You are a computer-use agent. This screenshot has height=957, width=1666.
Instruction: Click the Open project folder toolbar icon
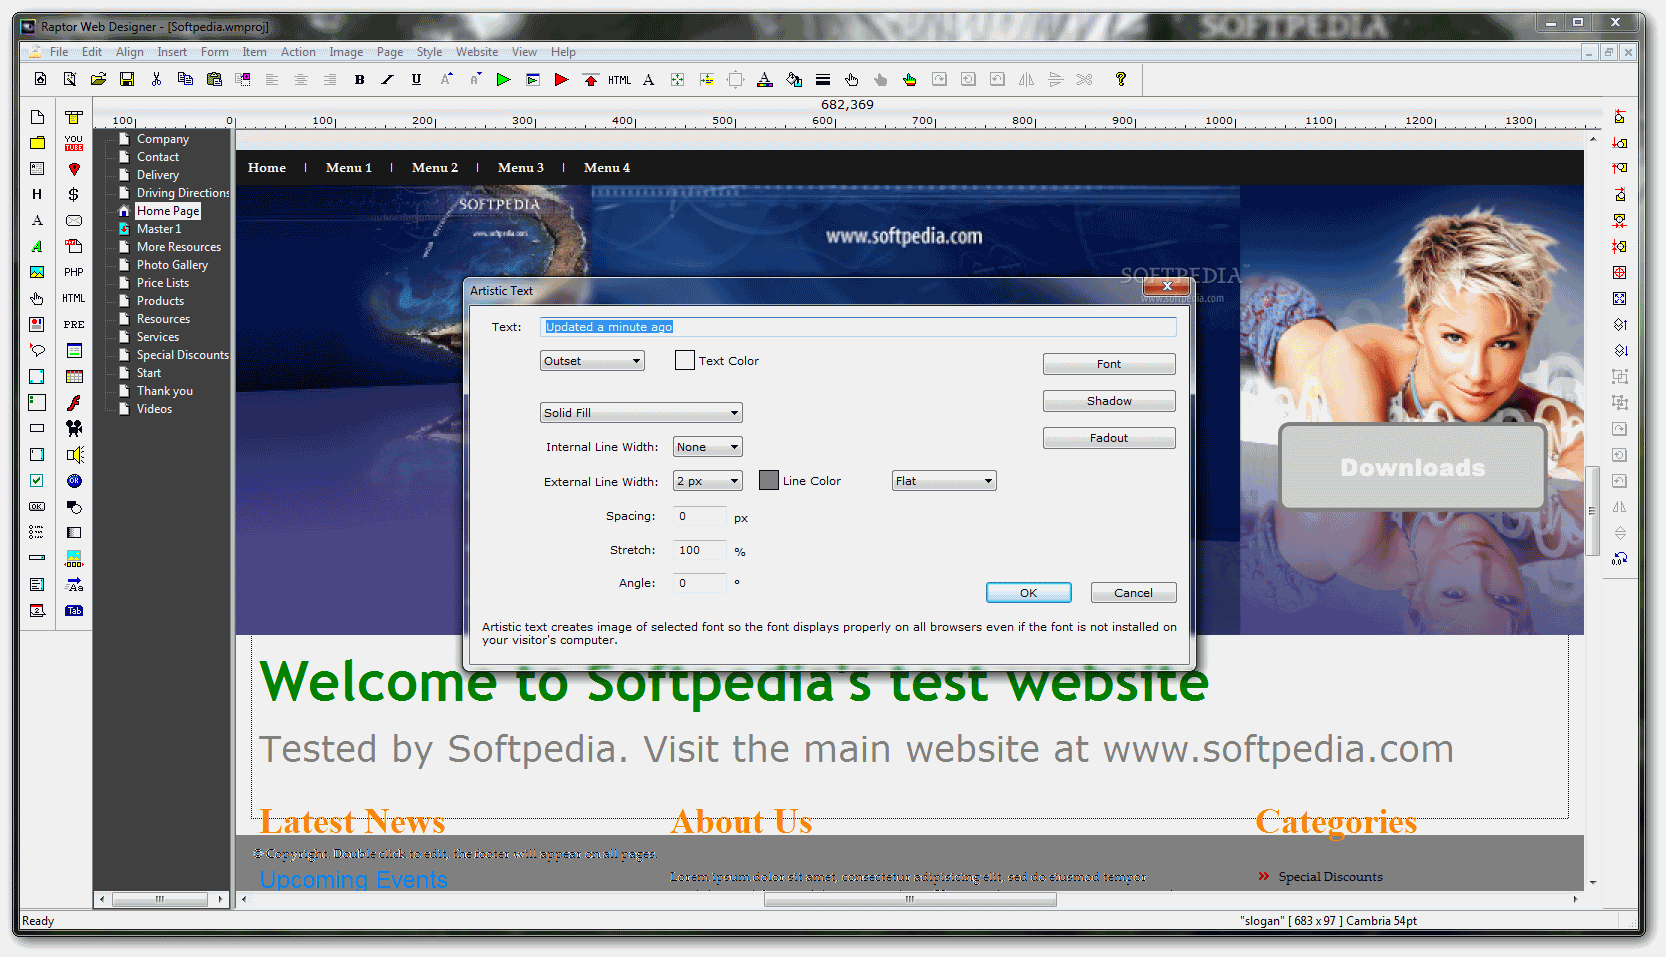98,79
